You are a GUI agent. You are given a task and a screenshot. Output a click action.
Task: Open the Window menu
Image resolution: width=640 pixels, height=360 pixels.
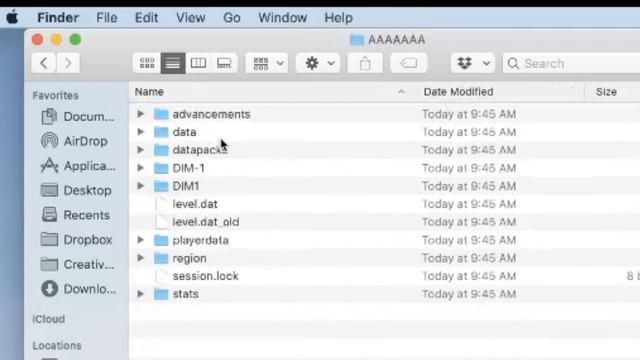(x=282, y=18)
